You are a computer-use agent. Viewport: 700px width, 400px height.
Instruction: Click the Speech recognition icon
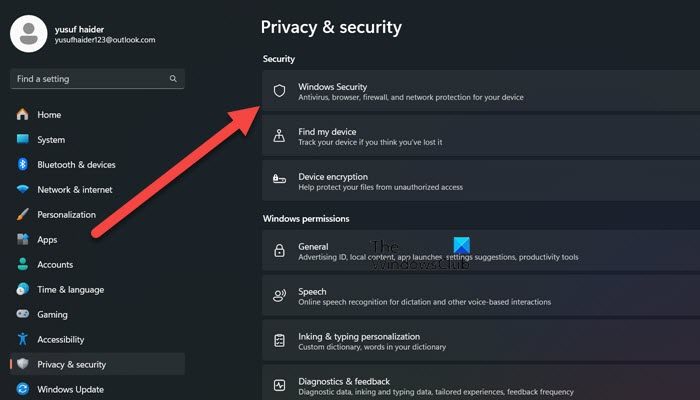(x=279, y=296)
